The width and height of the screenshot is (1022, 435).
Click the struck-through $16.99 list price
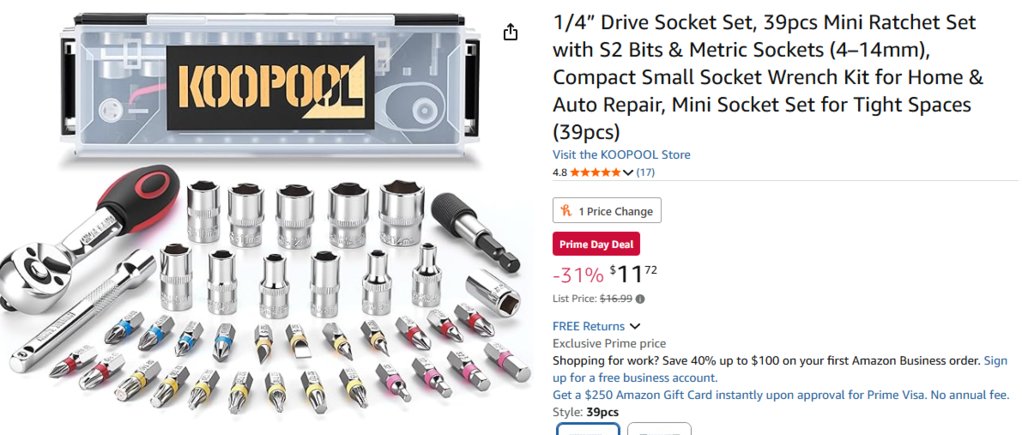[x=616, y=299]
